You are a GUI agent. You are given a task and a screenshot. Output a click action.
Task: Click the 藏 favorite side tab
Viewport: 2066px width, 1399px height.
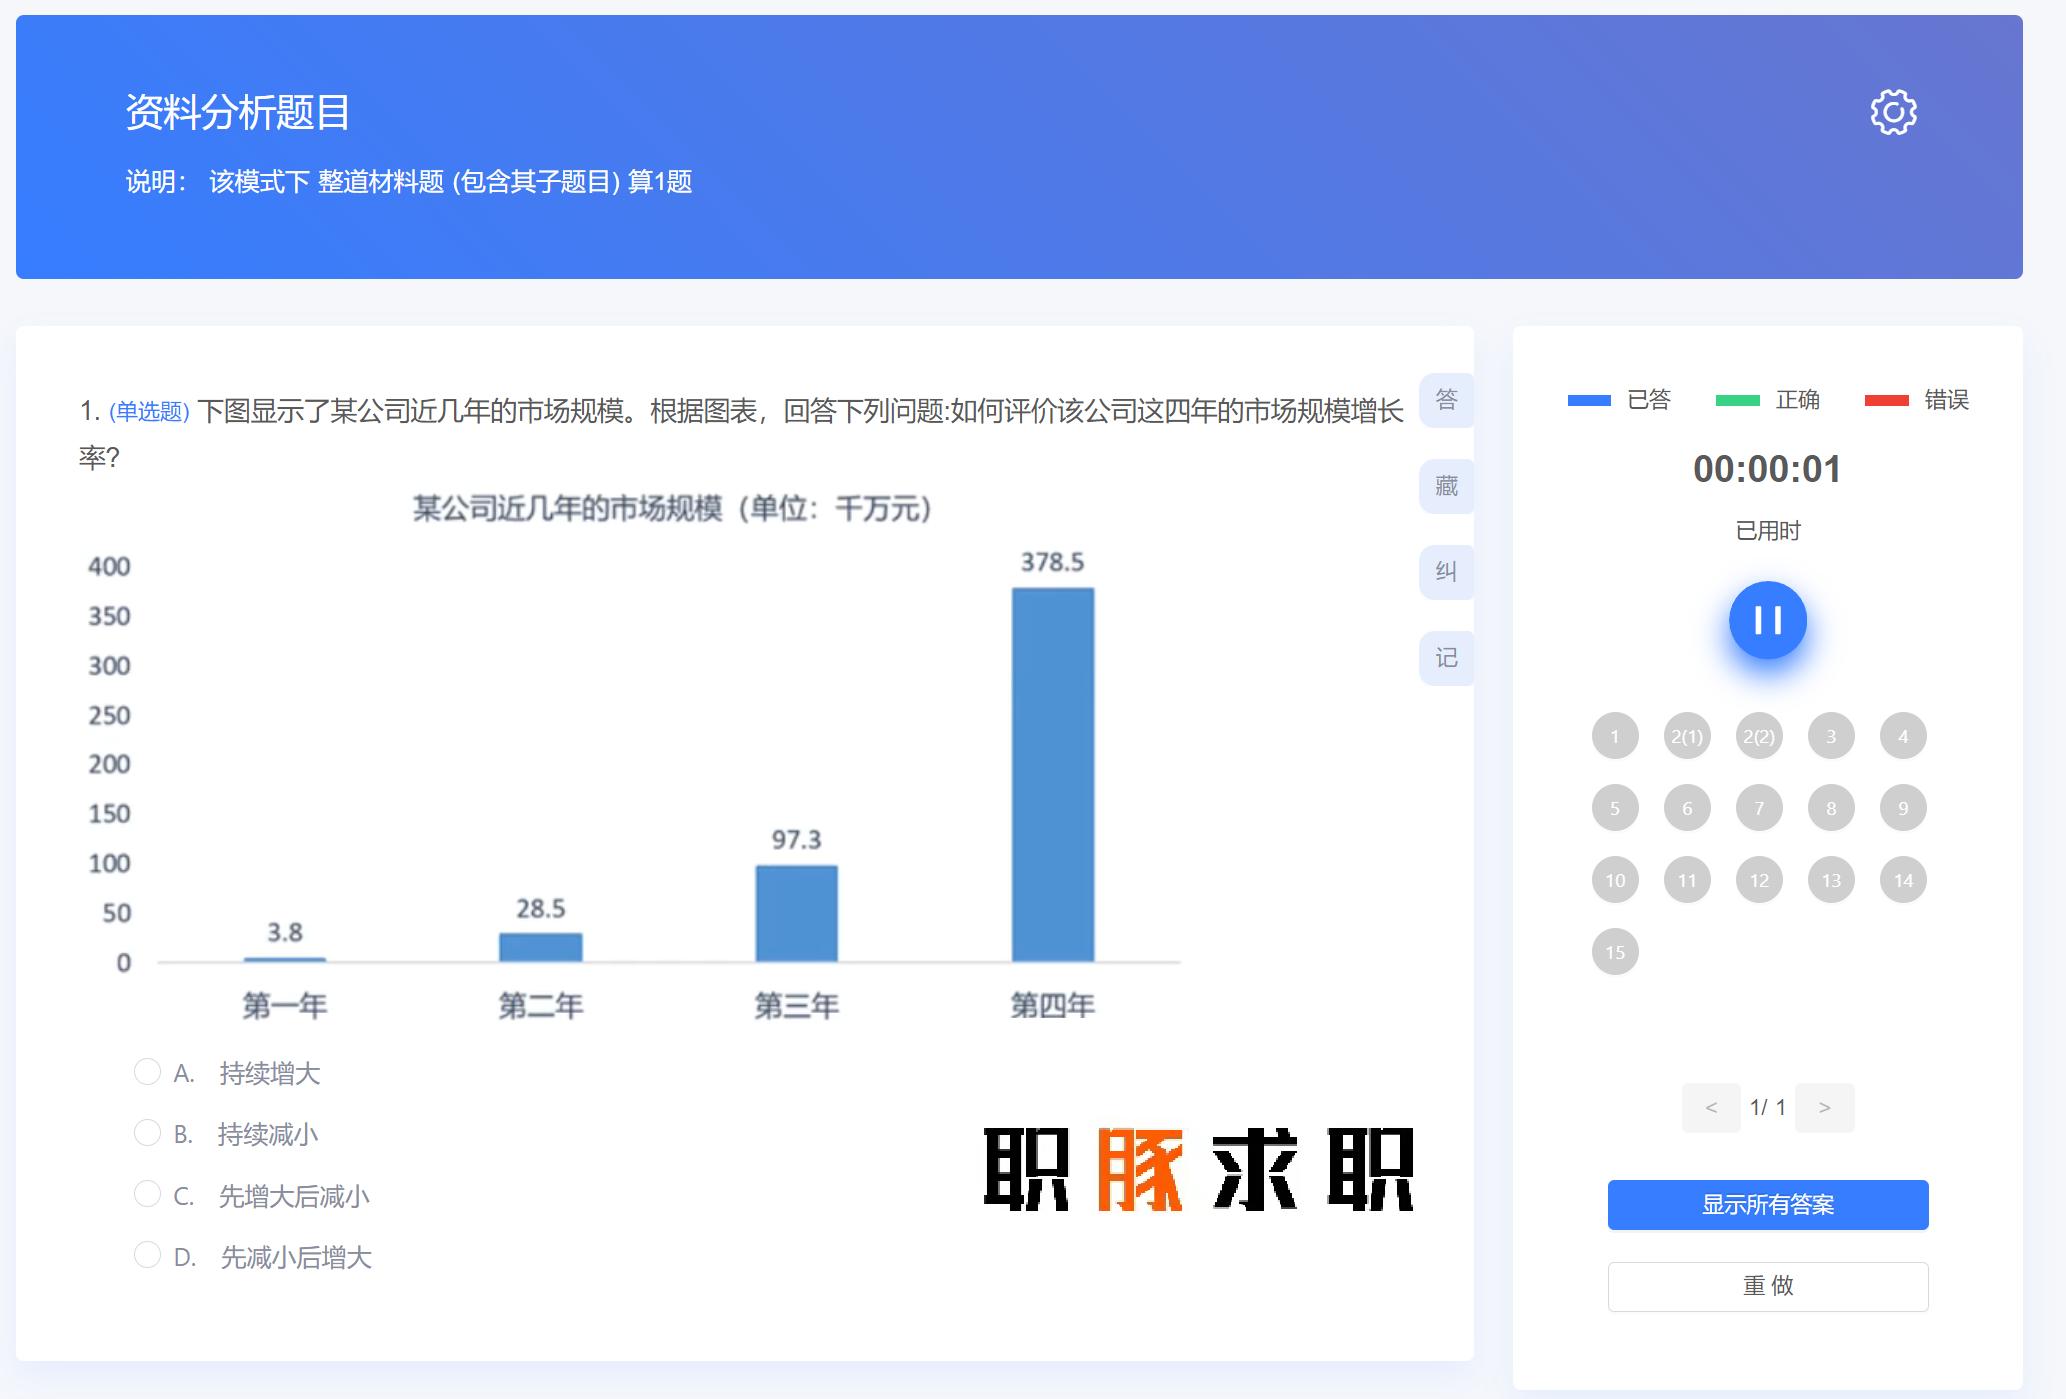[1446, 486]
